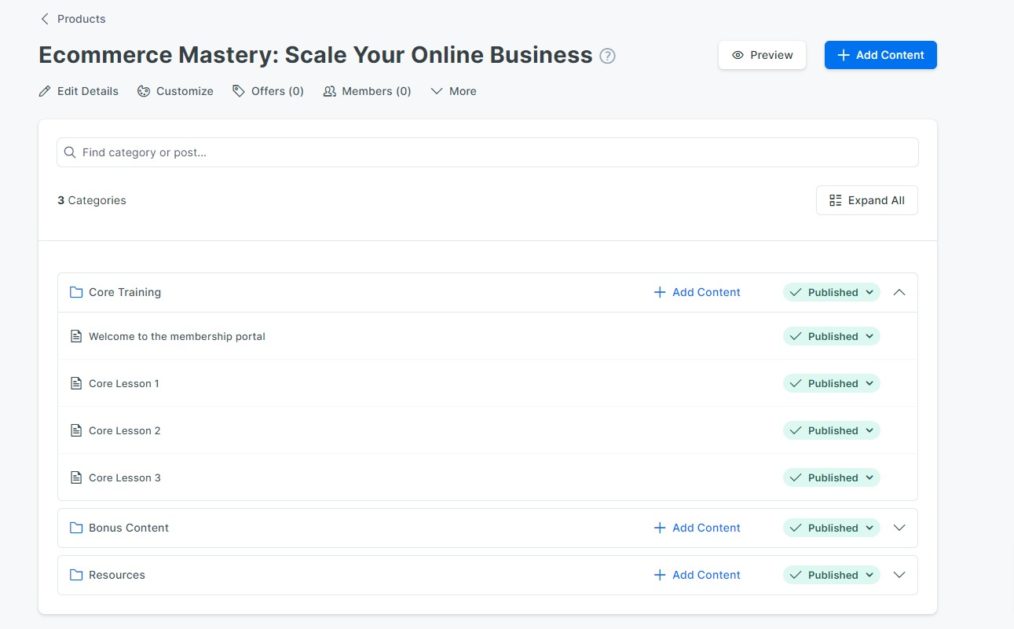
Task: Click the Core Training folder icon
Action: pyautogui.click(x=76, y=292)
